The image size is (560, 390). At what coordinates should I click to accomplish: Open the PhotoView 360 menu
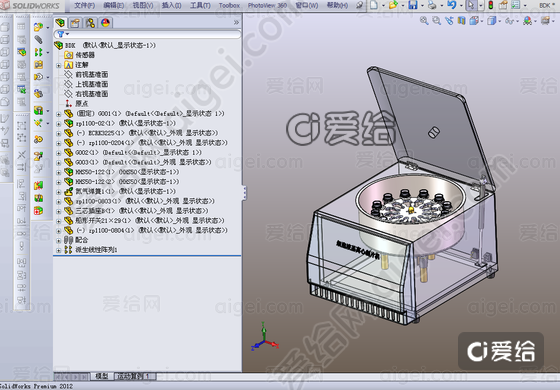[267, 5]
